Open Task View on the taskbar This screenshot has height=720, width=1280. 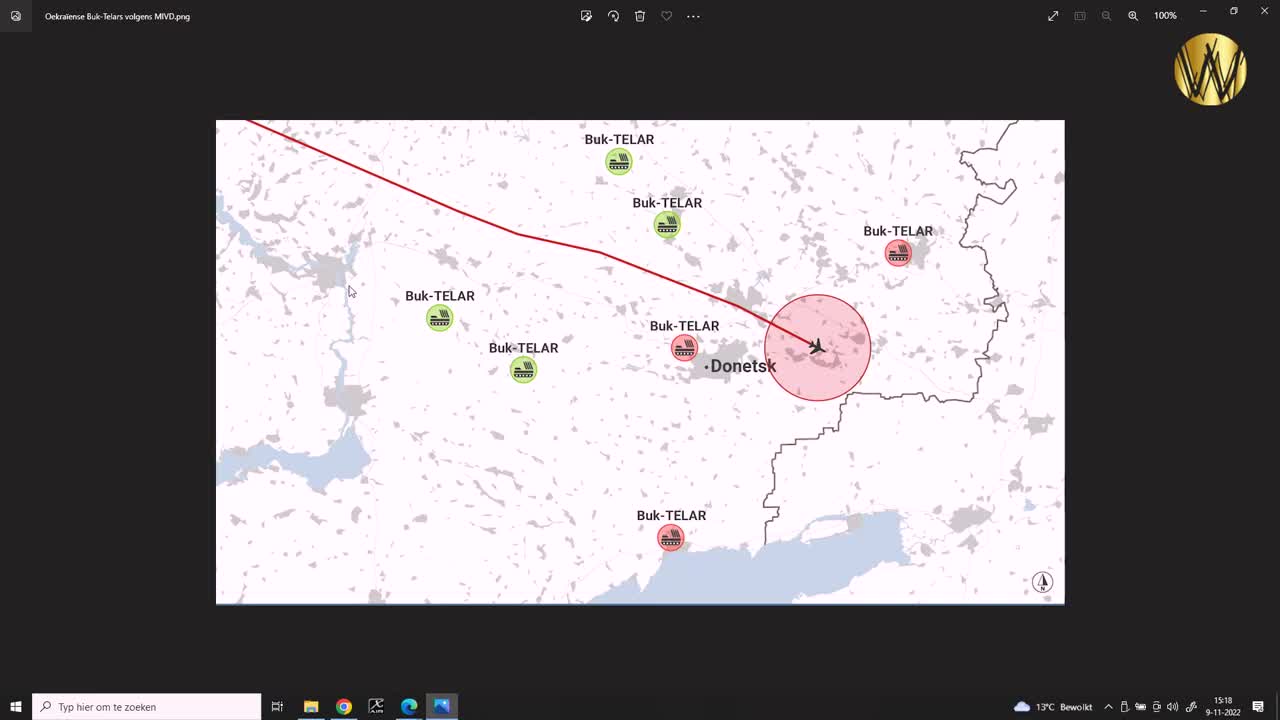[x=277, y=707]
